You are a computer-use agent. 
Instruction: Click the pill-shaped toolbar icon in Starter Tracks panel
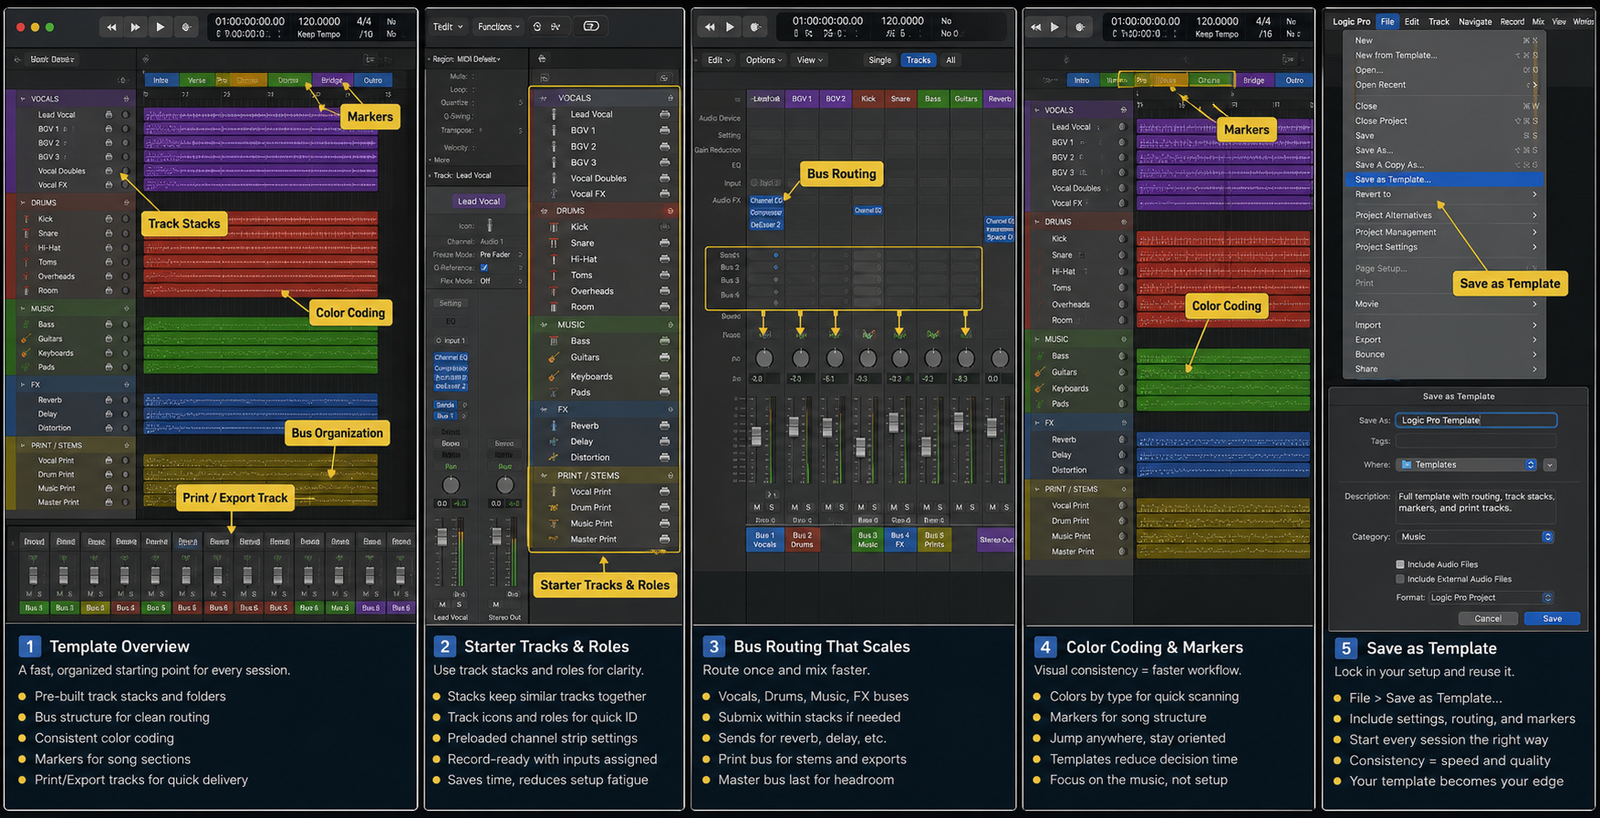591,26
